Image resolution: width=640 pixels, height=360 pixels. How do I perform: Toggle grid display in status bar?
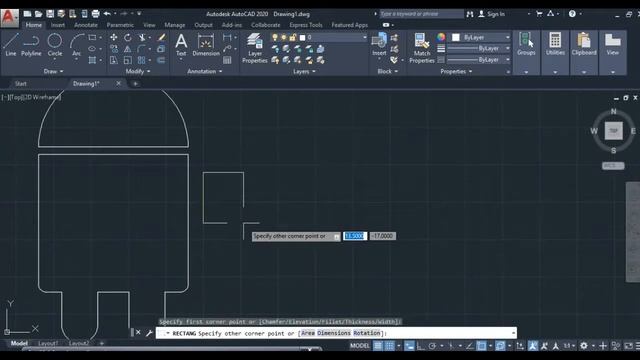(x=378, y=346)
